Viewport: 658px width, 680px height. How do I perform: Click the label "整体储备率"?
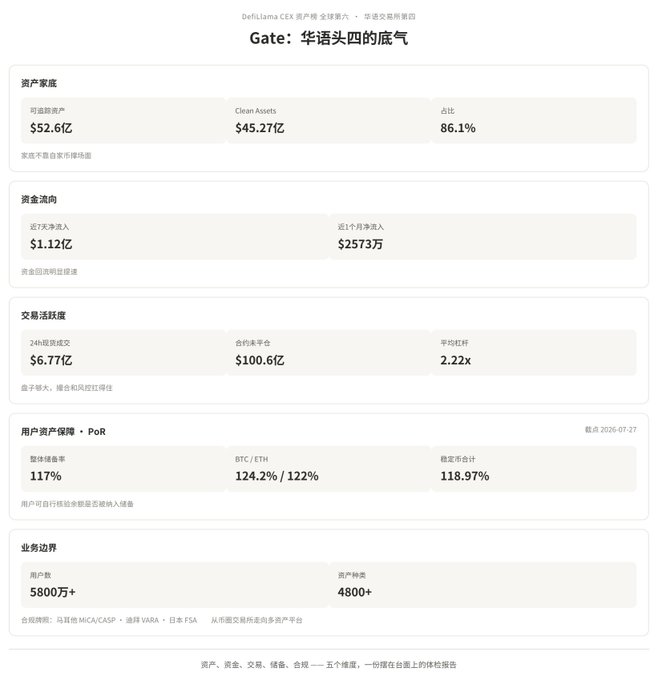[x=47, y=459]
